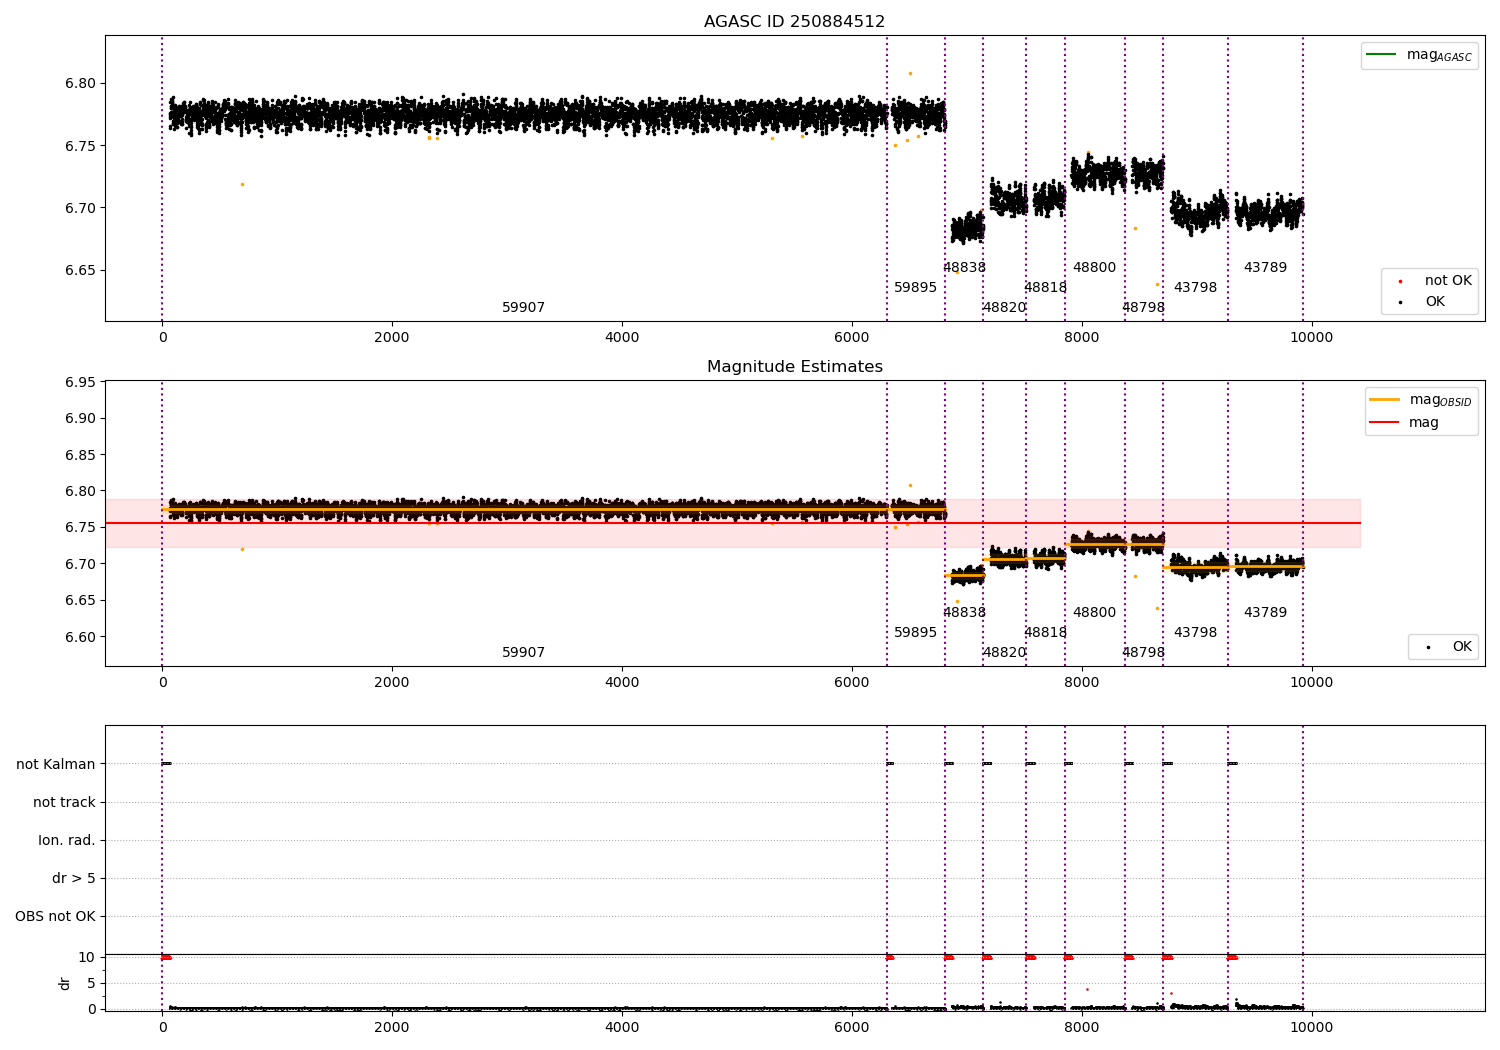Click obsid label 48838 in AGASC ID plot
The height and width of the screenshot is (1050, 1500).
(964, 268)
